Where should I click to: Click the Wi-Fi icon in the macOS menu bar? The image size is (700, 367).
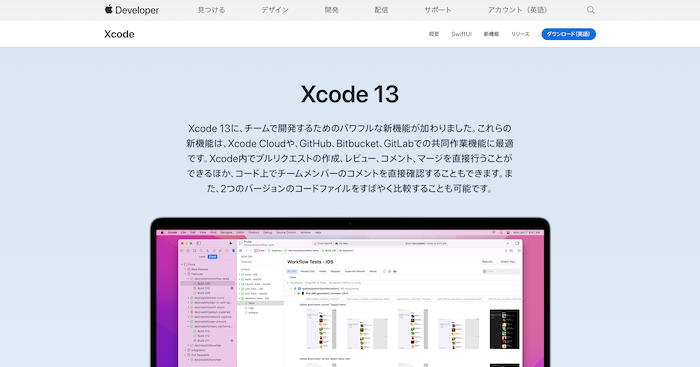494,233
